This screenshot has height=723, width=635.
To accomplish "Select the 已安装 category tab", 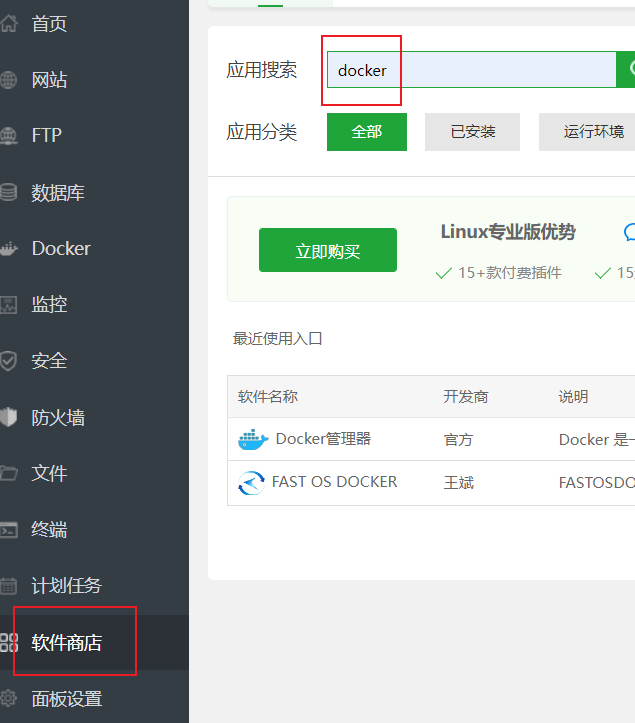I will [472, 132].
